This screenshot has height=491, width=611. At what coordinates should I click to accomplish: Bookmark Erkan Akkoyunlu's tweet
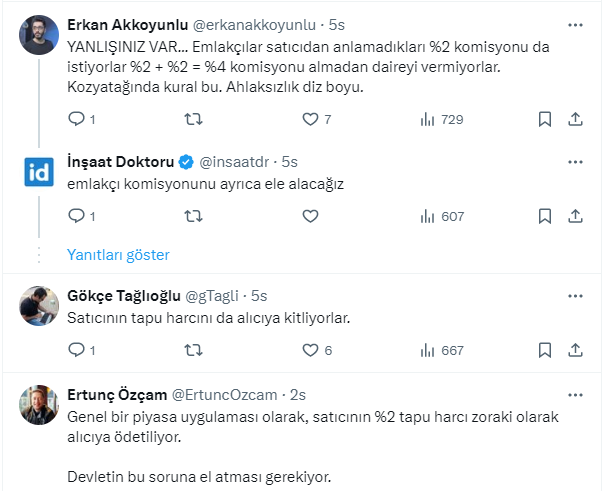[x=544, y=119]
